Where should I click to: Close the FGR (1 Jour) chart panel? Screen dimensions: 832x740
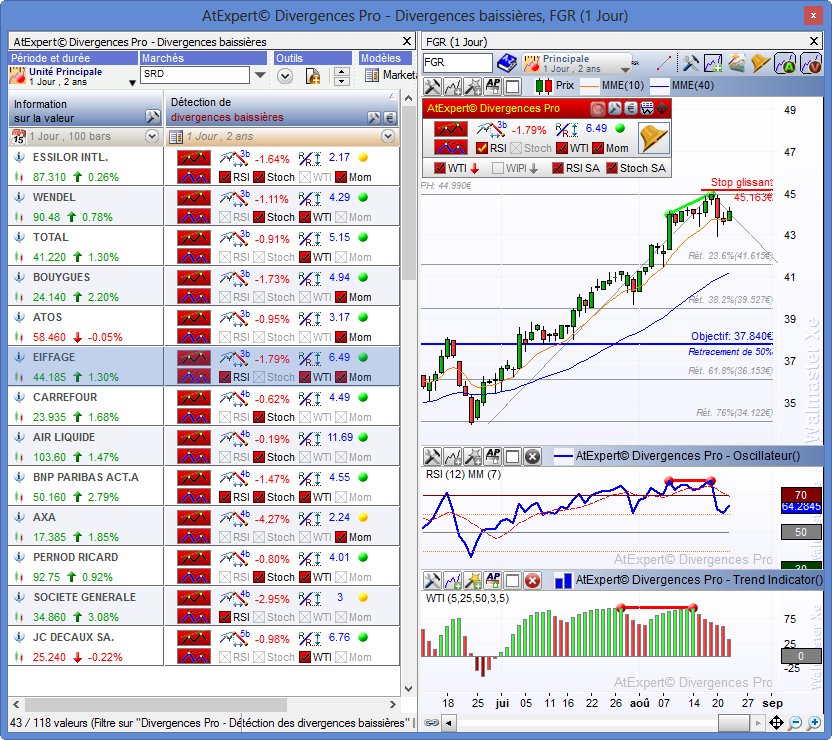[x=814, y=41]
